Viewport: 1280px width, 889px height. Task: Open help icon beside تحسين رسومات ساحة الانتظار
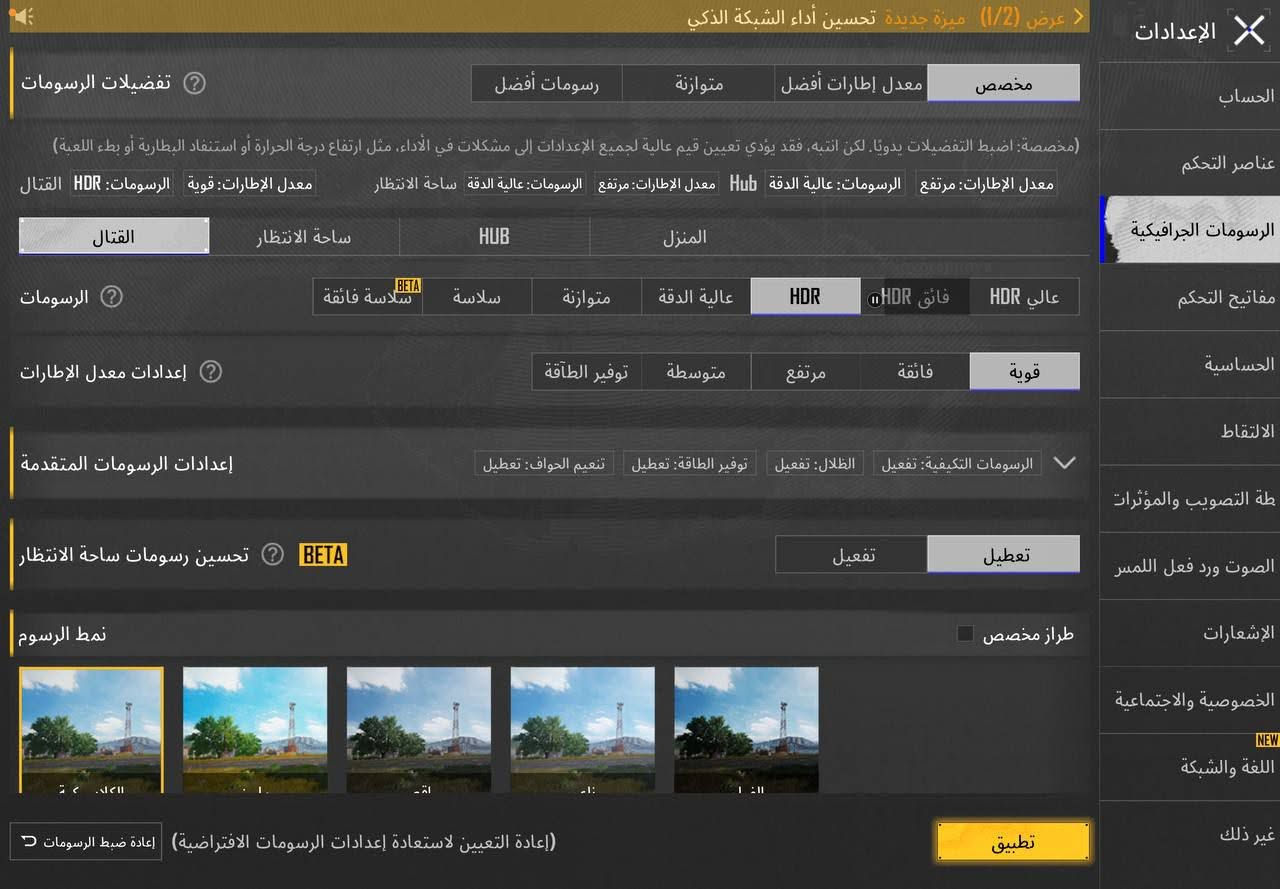click(272, 554)
